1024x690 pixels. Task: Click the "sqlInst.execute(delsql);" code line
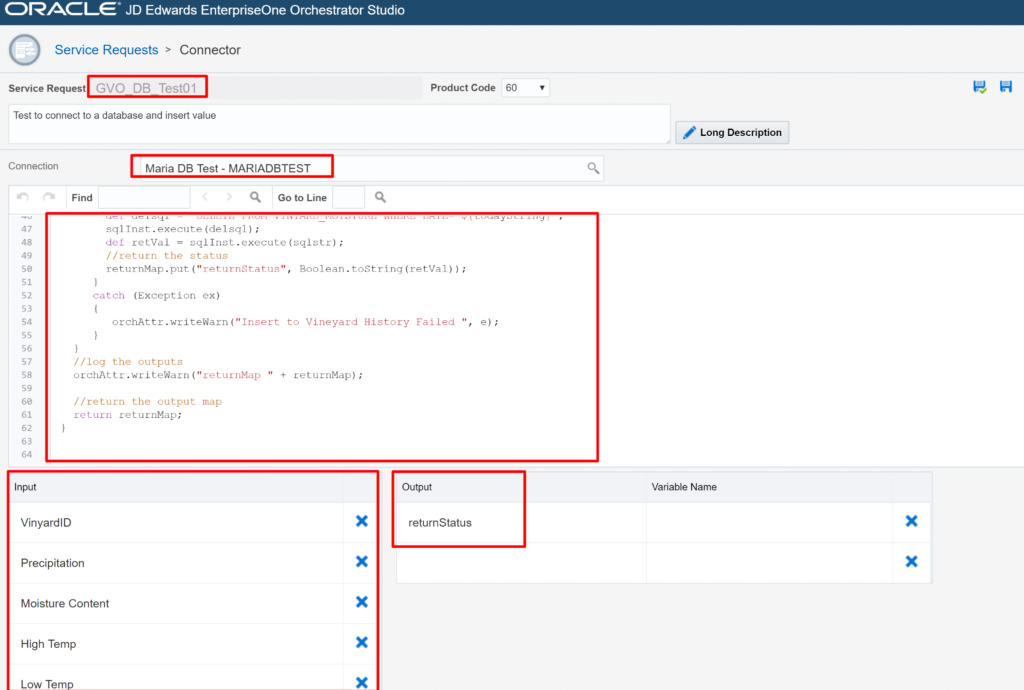183,228
